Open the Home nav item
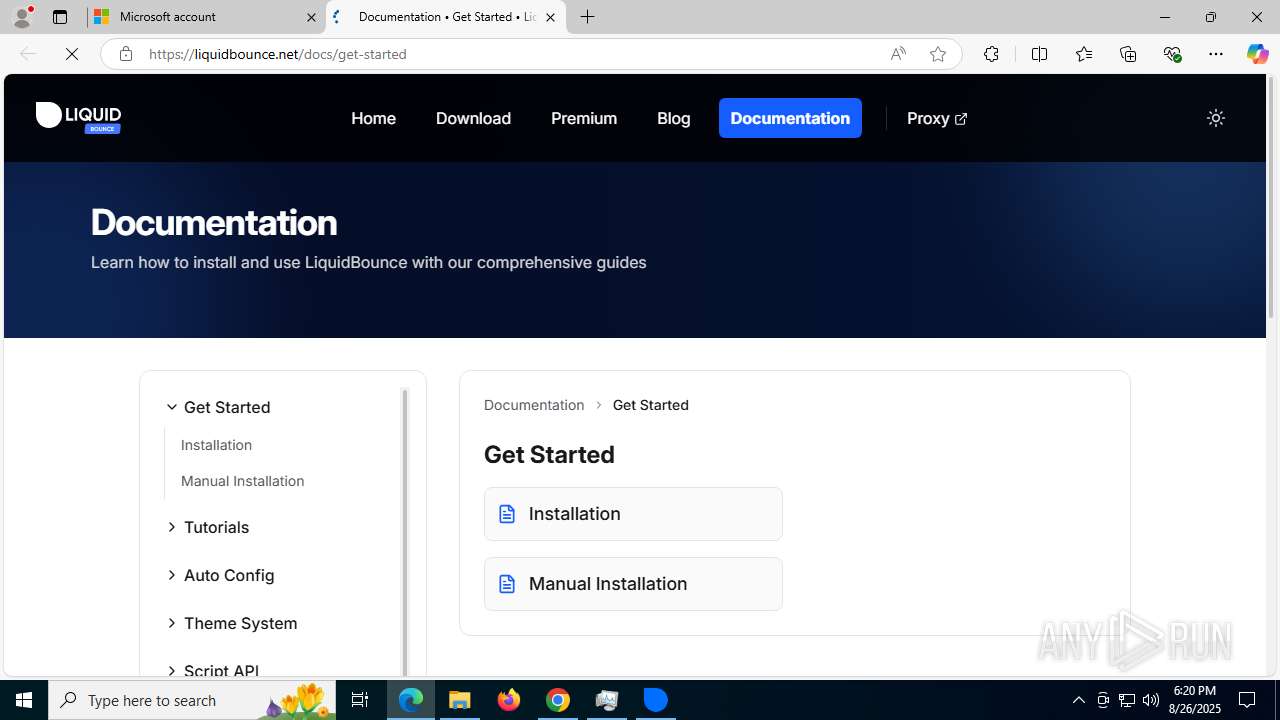 [x=373, y=118]
